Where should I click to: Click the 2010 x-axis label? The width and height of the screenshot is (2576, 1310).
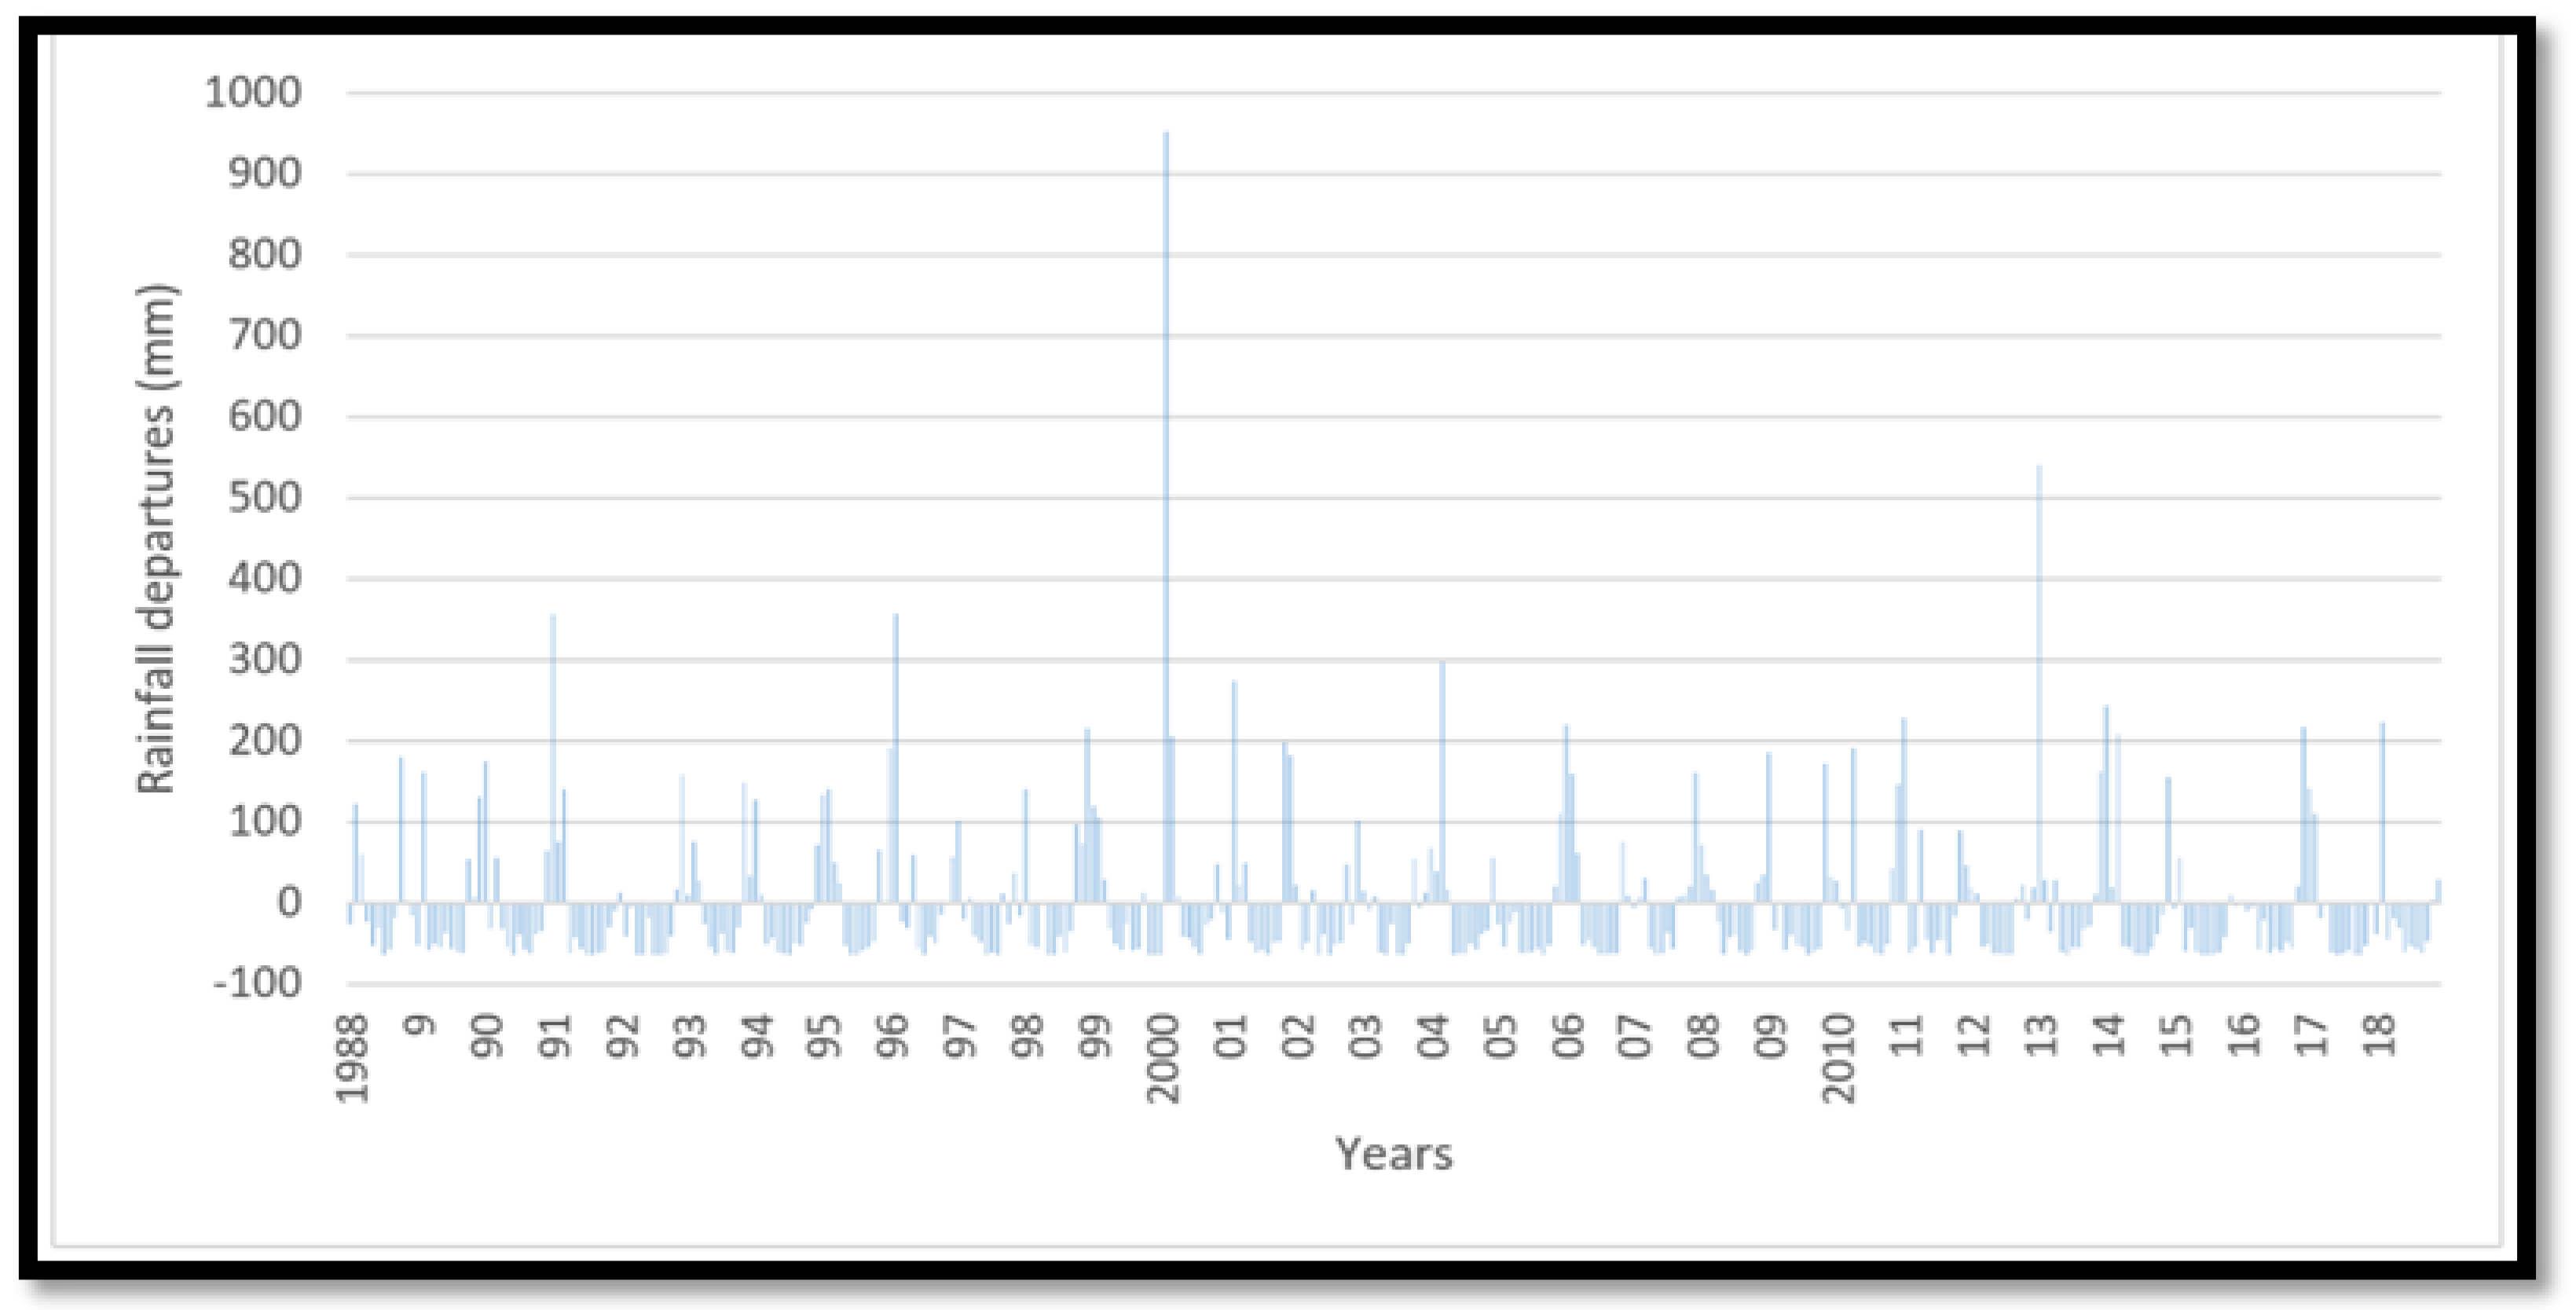(x=1838, y=1060)
